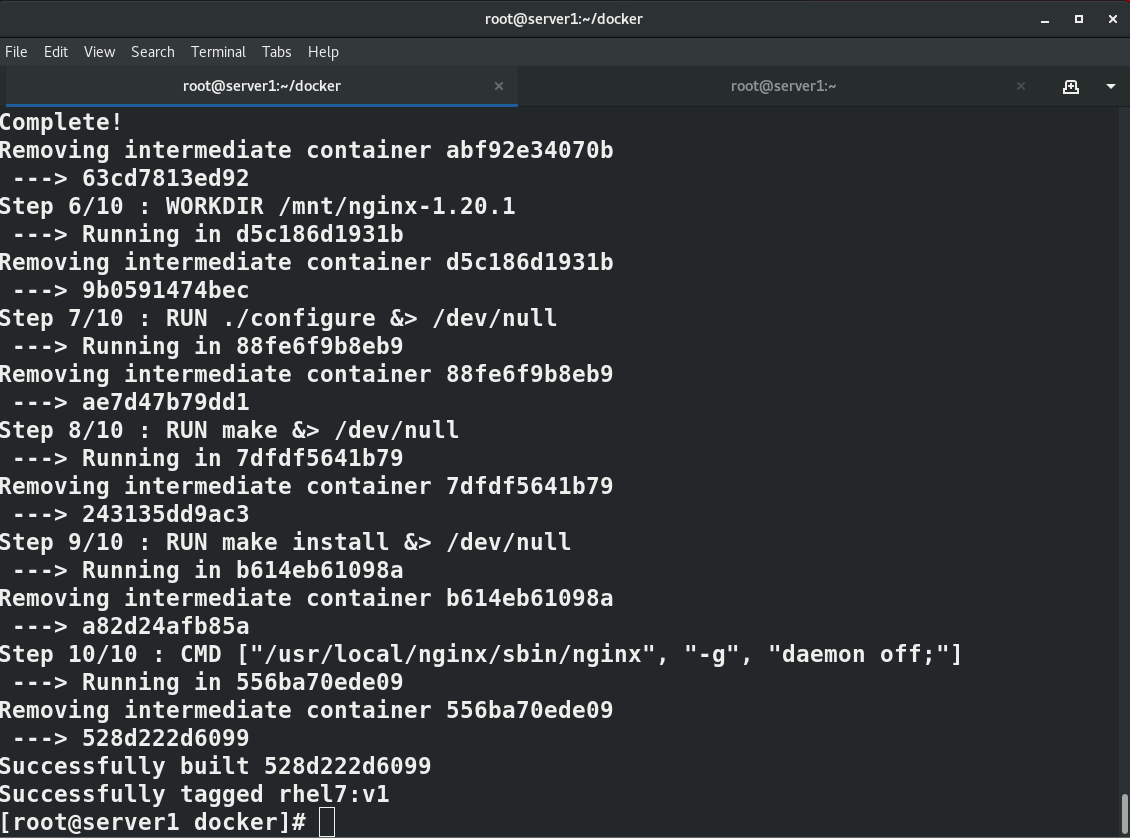
Task: Open the Terminal menu
Action: point(218,52)
